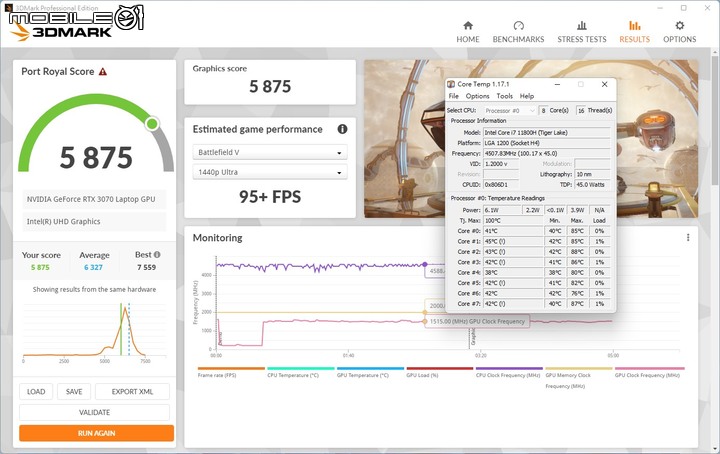
Task: Toggle the Frame rate (FPS) legend
Action: [x=231, y=372]
